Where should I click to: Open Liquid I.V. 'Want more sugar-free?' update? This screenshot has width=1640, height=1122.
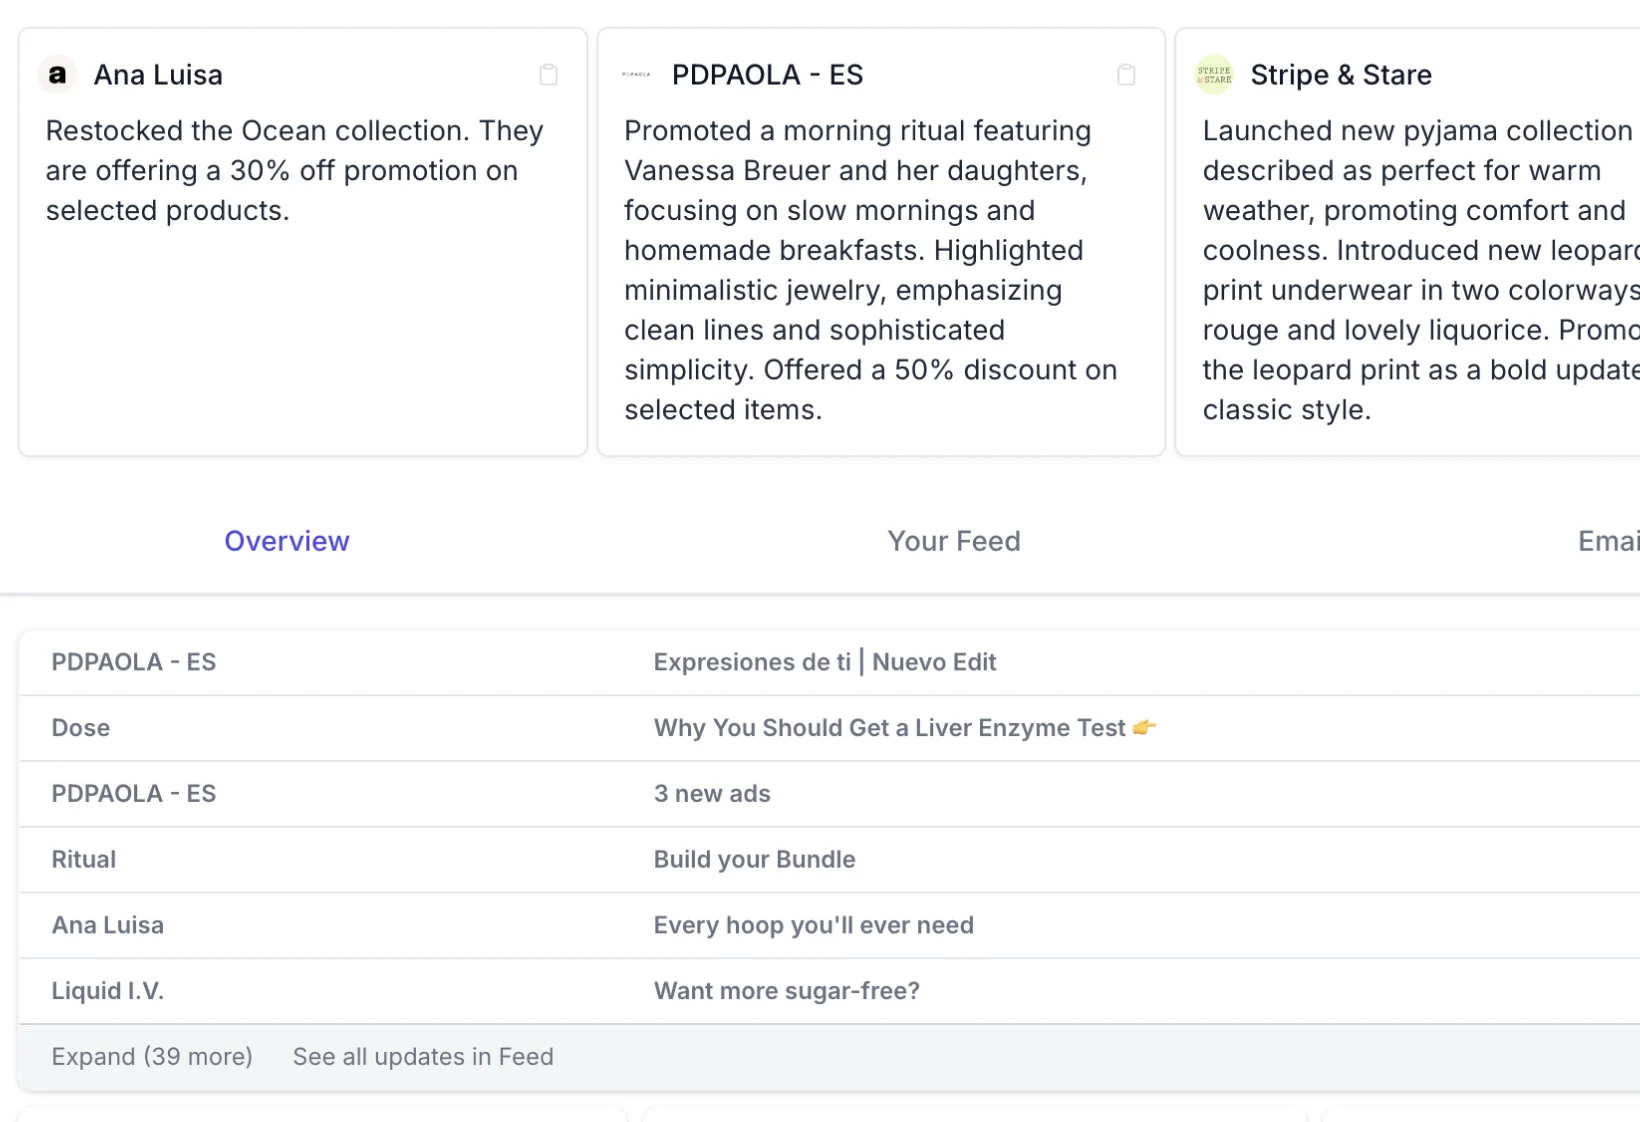coord(787,991)
